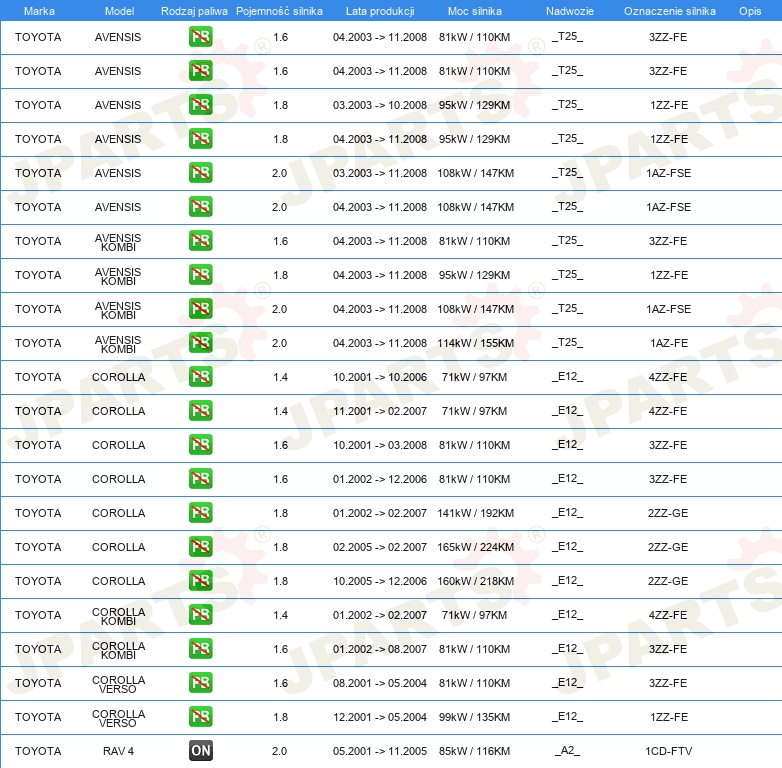Click petrol icon in Avensis 1.8 04.2003 row
Image resolution: width=782 pixels, height=768 pixels.
200,139
